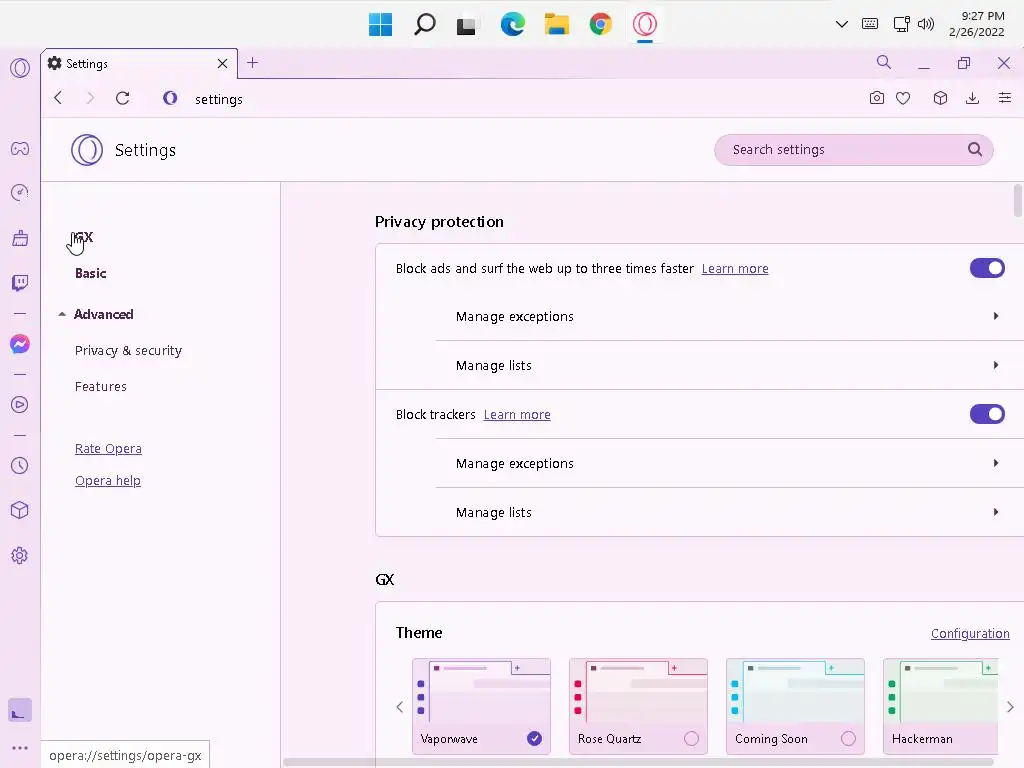
Task: Focus the Search settings input field
Action: (x=854, y=150)
